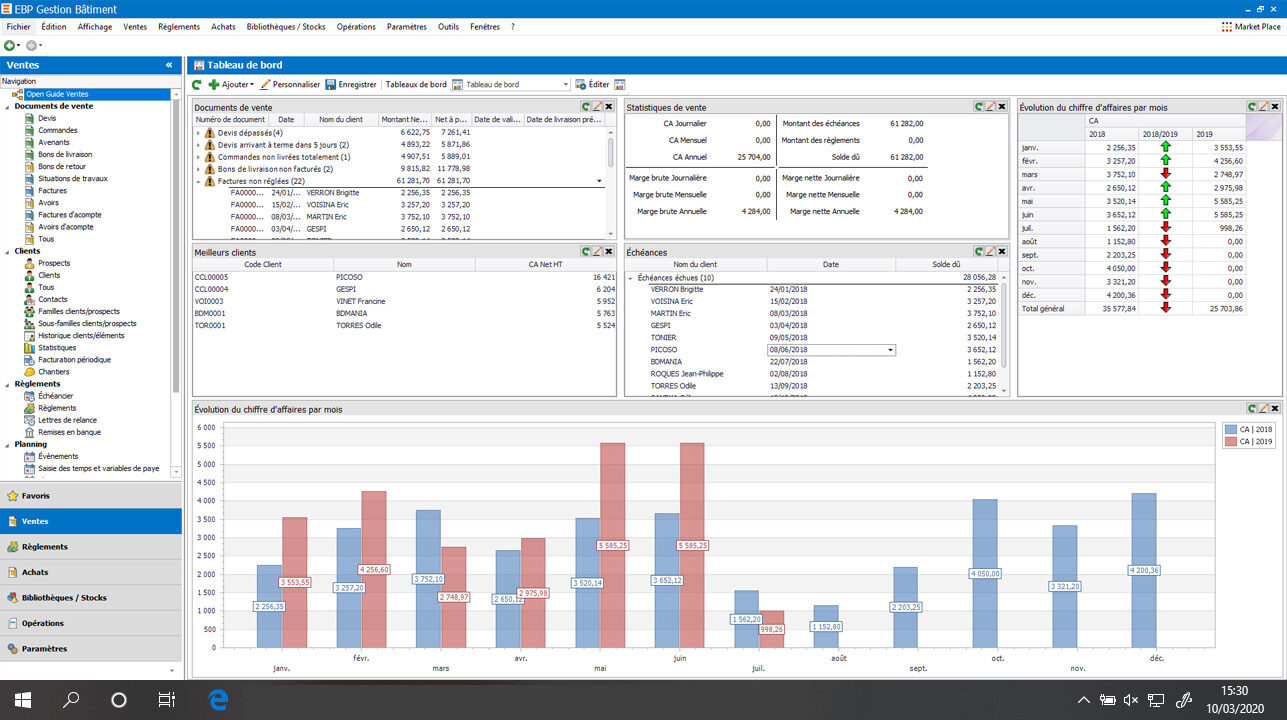Switch to Favoris sidebar section

[91, 495]
